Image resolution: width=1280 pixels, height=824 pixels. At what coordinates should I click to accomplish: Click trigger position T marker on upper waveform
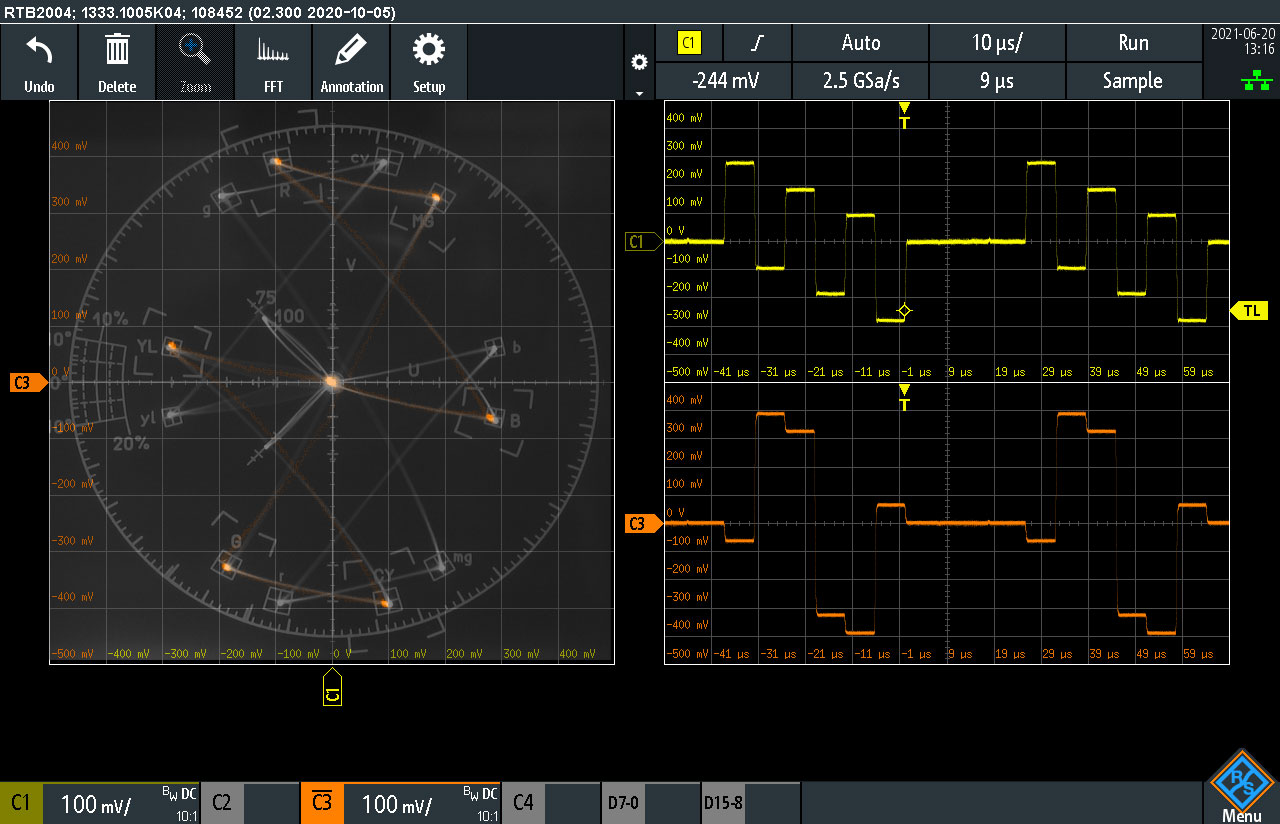[x=904, y=115]
